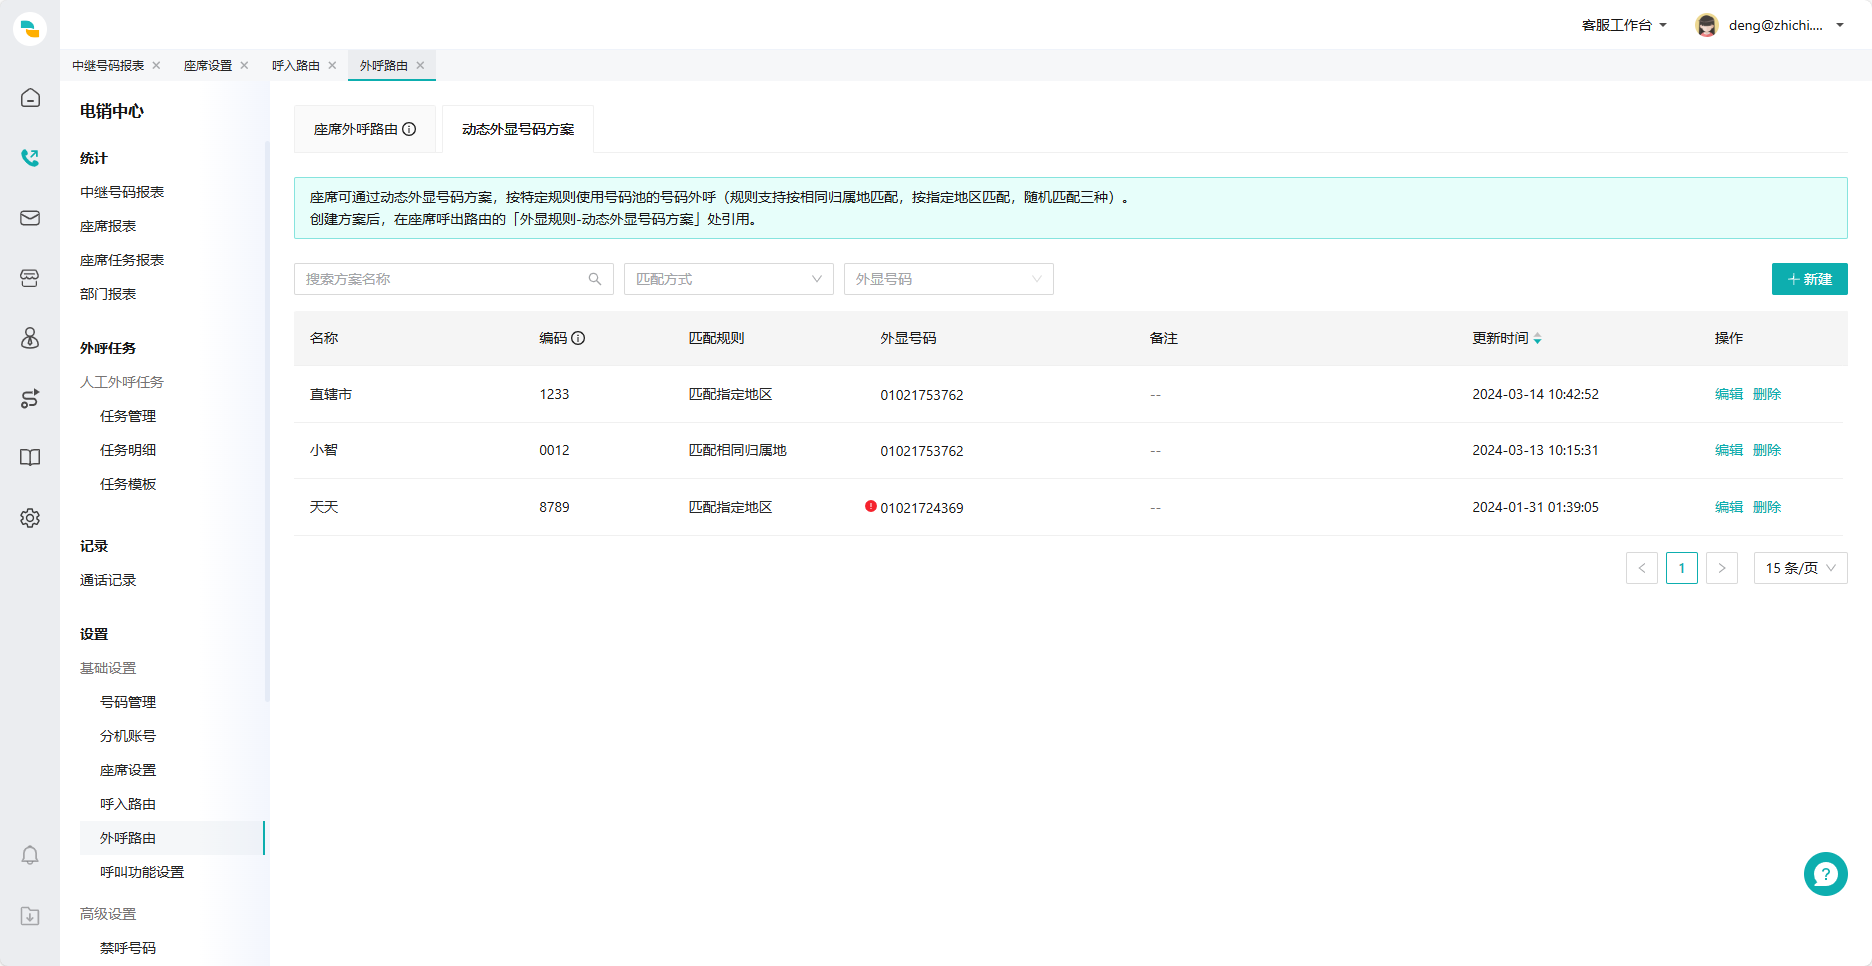Click the 人工外呼任务 group label

coord(122,382)
